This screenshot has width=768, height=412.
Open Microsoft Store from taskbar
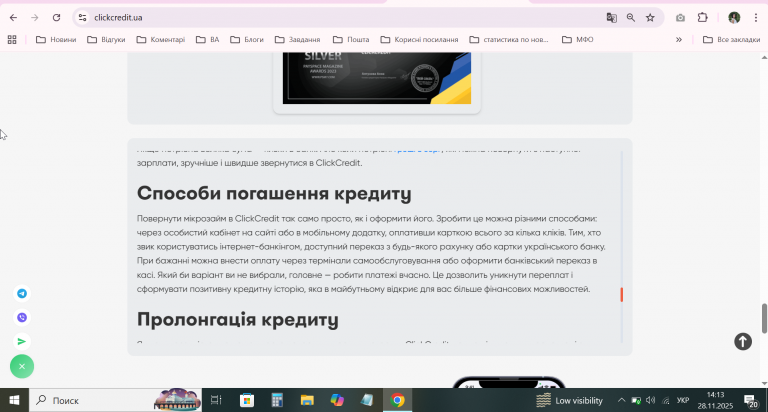tap(247, 400)
